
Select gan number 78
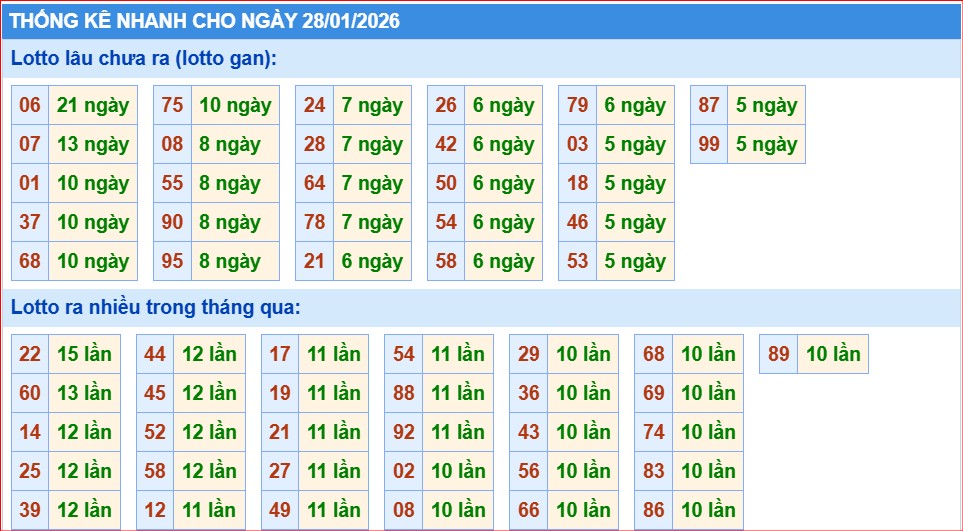point(314,222)
